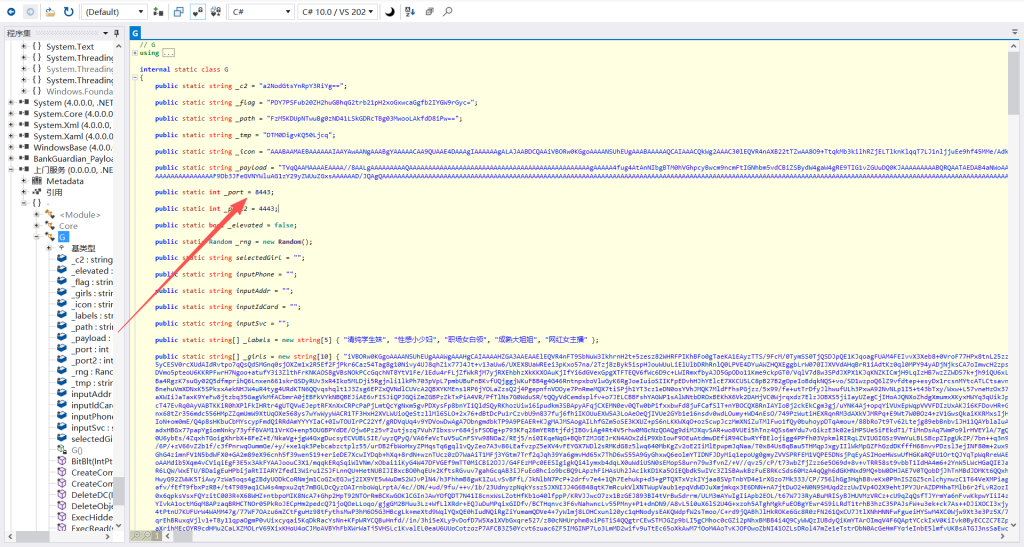The width and height of the screenshot is (1024, 547).
Task: Select the Core class tree item
Action: [x=68, y=225]
